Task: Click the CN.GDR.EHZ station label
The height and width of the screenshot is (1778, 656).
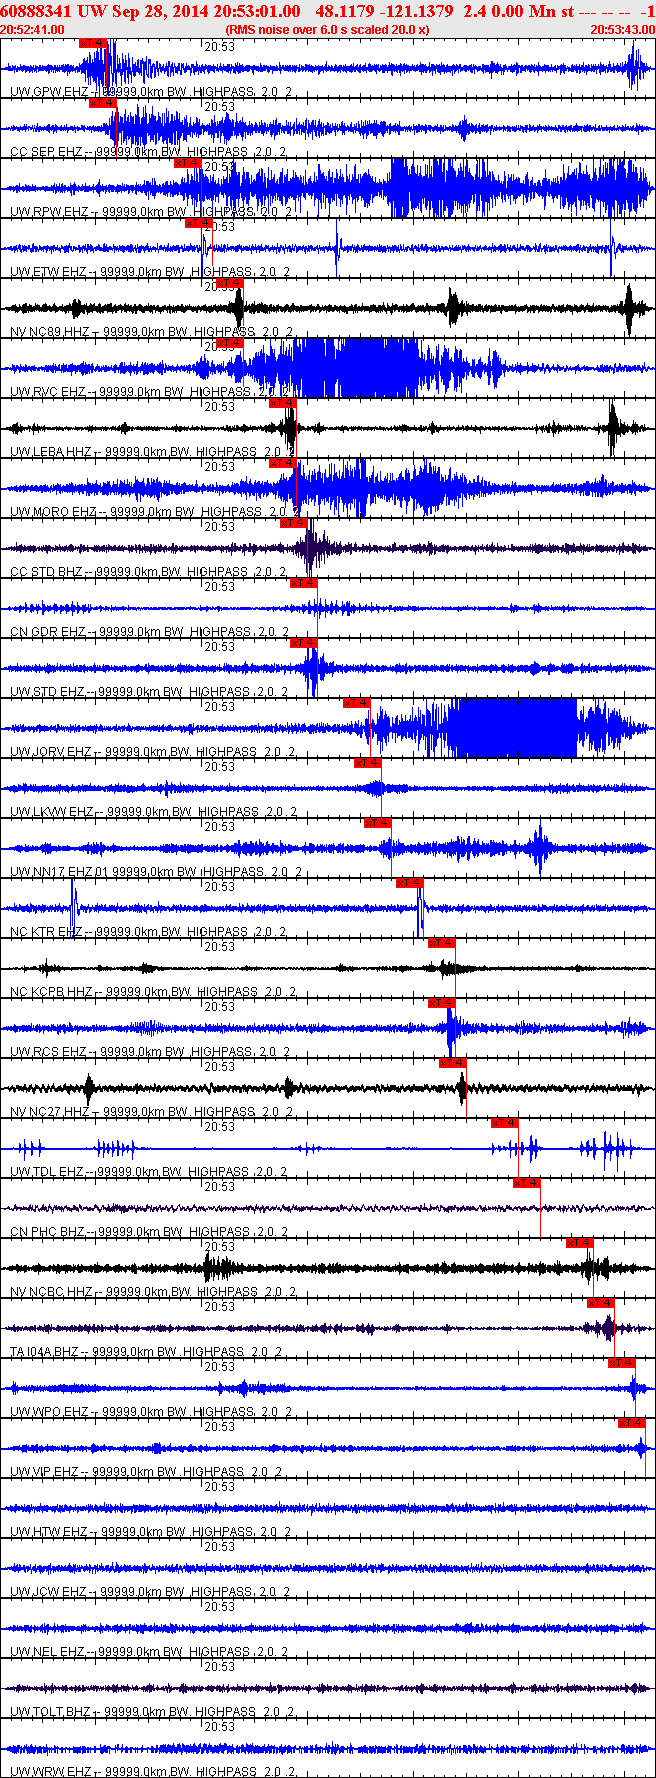Action: (x=48, y=631)
